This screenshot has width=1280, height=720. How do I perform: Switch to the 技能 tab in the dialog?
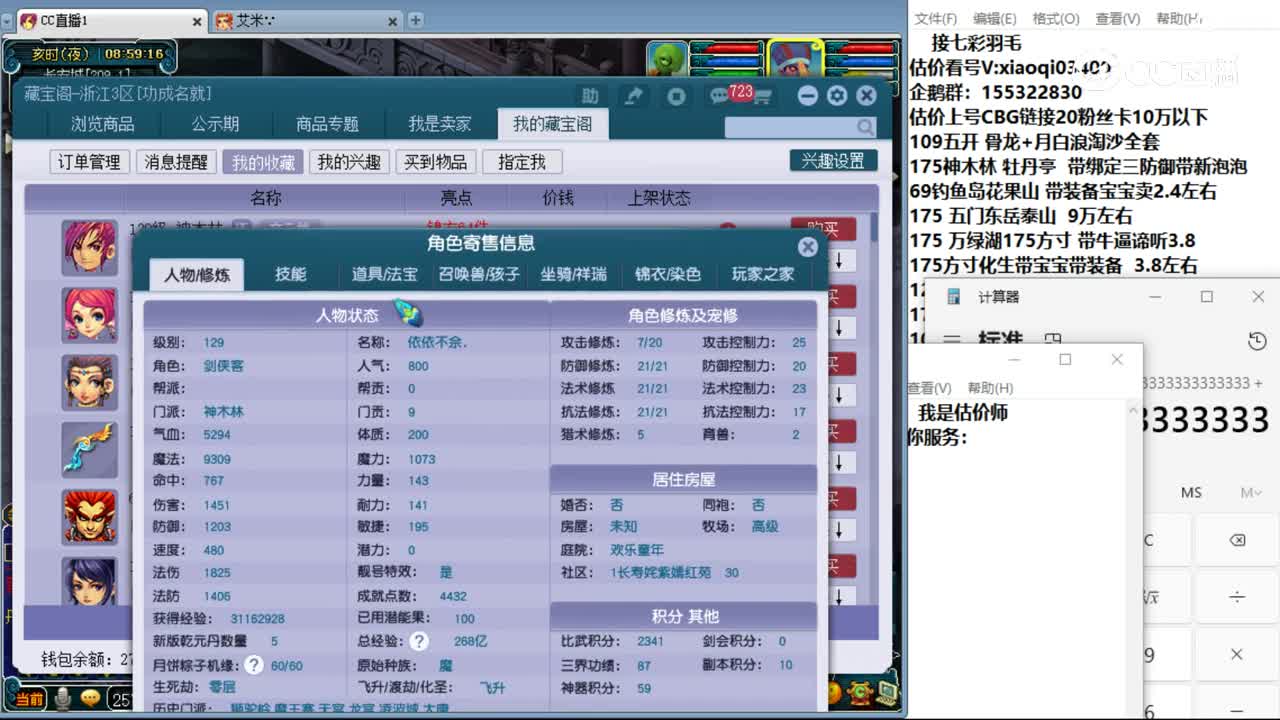pyautogui.click(x=291, y=275)
